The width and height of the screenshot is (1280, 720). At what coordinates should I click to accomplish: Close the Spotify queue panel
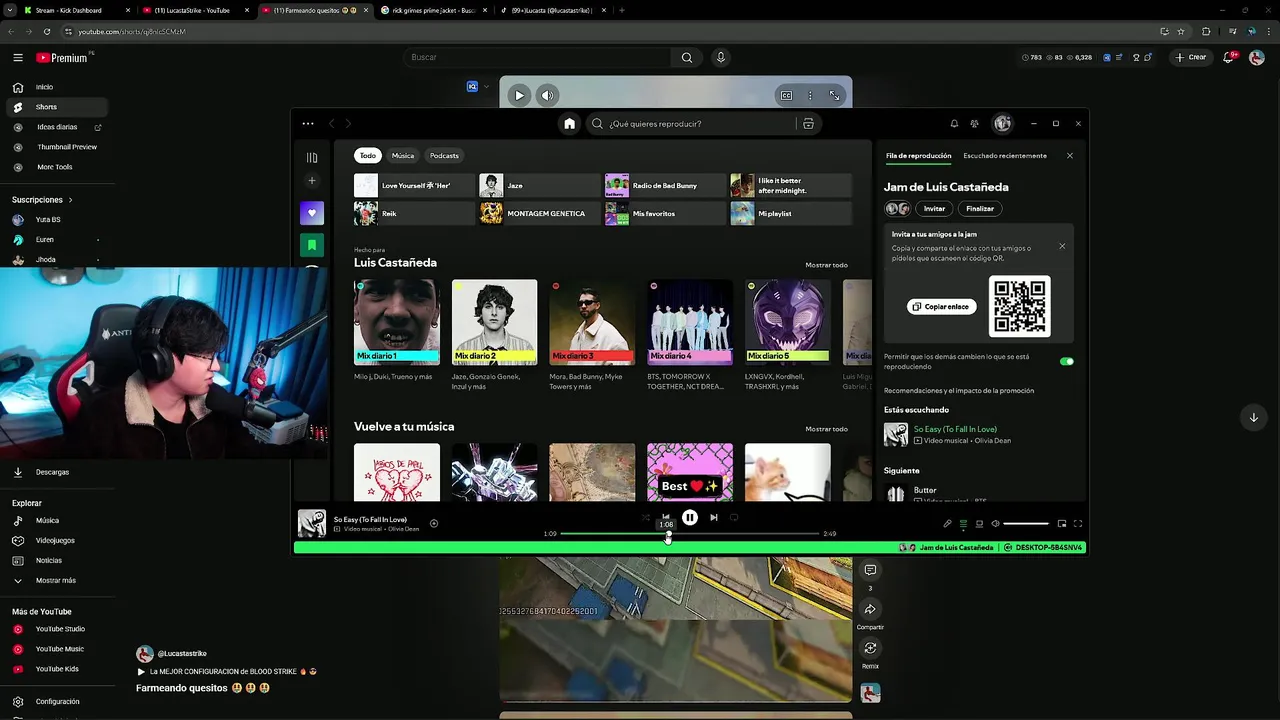pos(1070,156)
